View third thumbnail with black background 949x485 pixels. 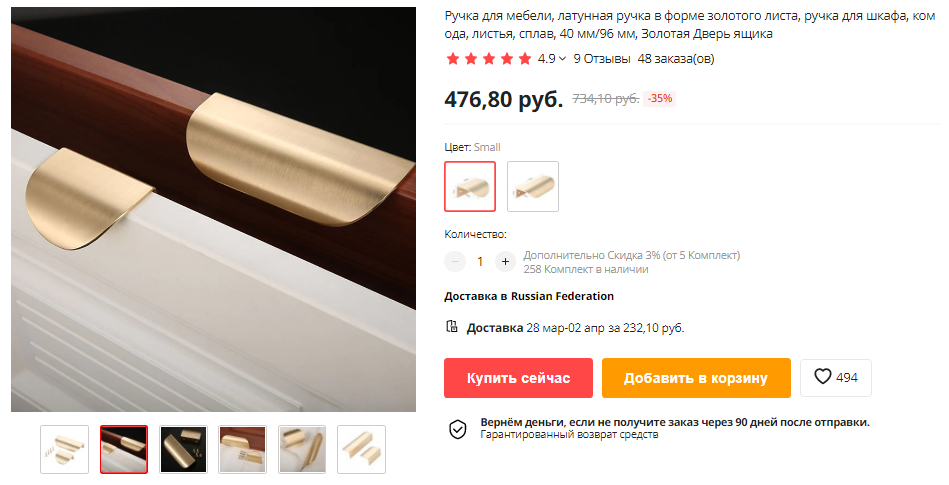pyautogui.click(x=183, y=449)
